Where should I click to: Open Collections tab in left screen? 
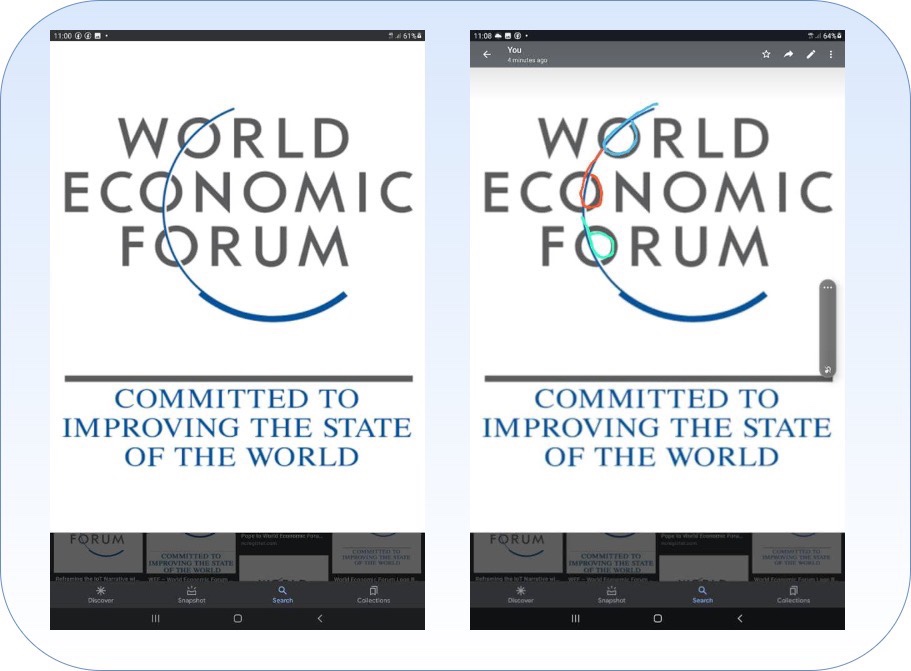(x=373, y=594)
